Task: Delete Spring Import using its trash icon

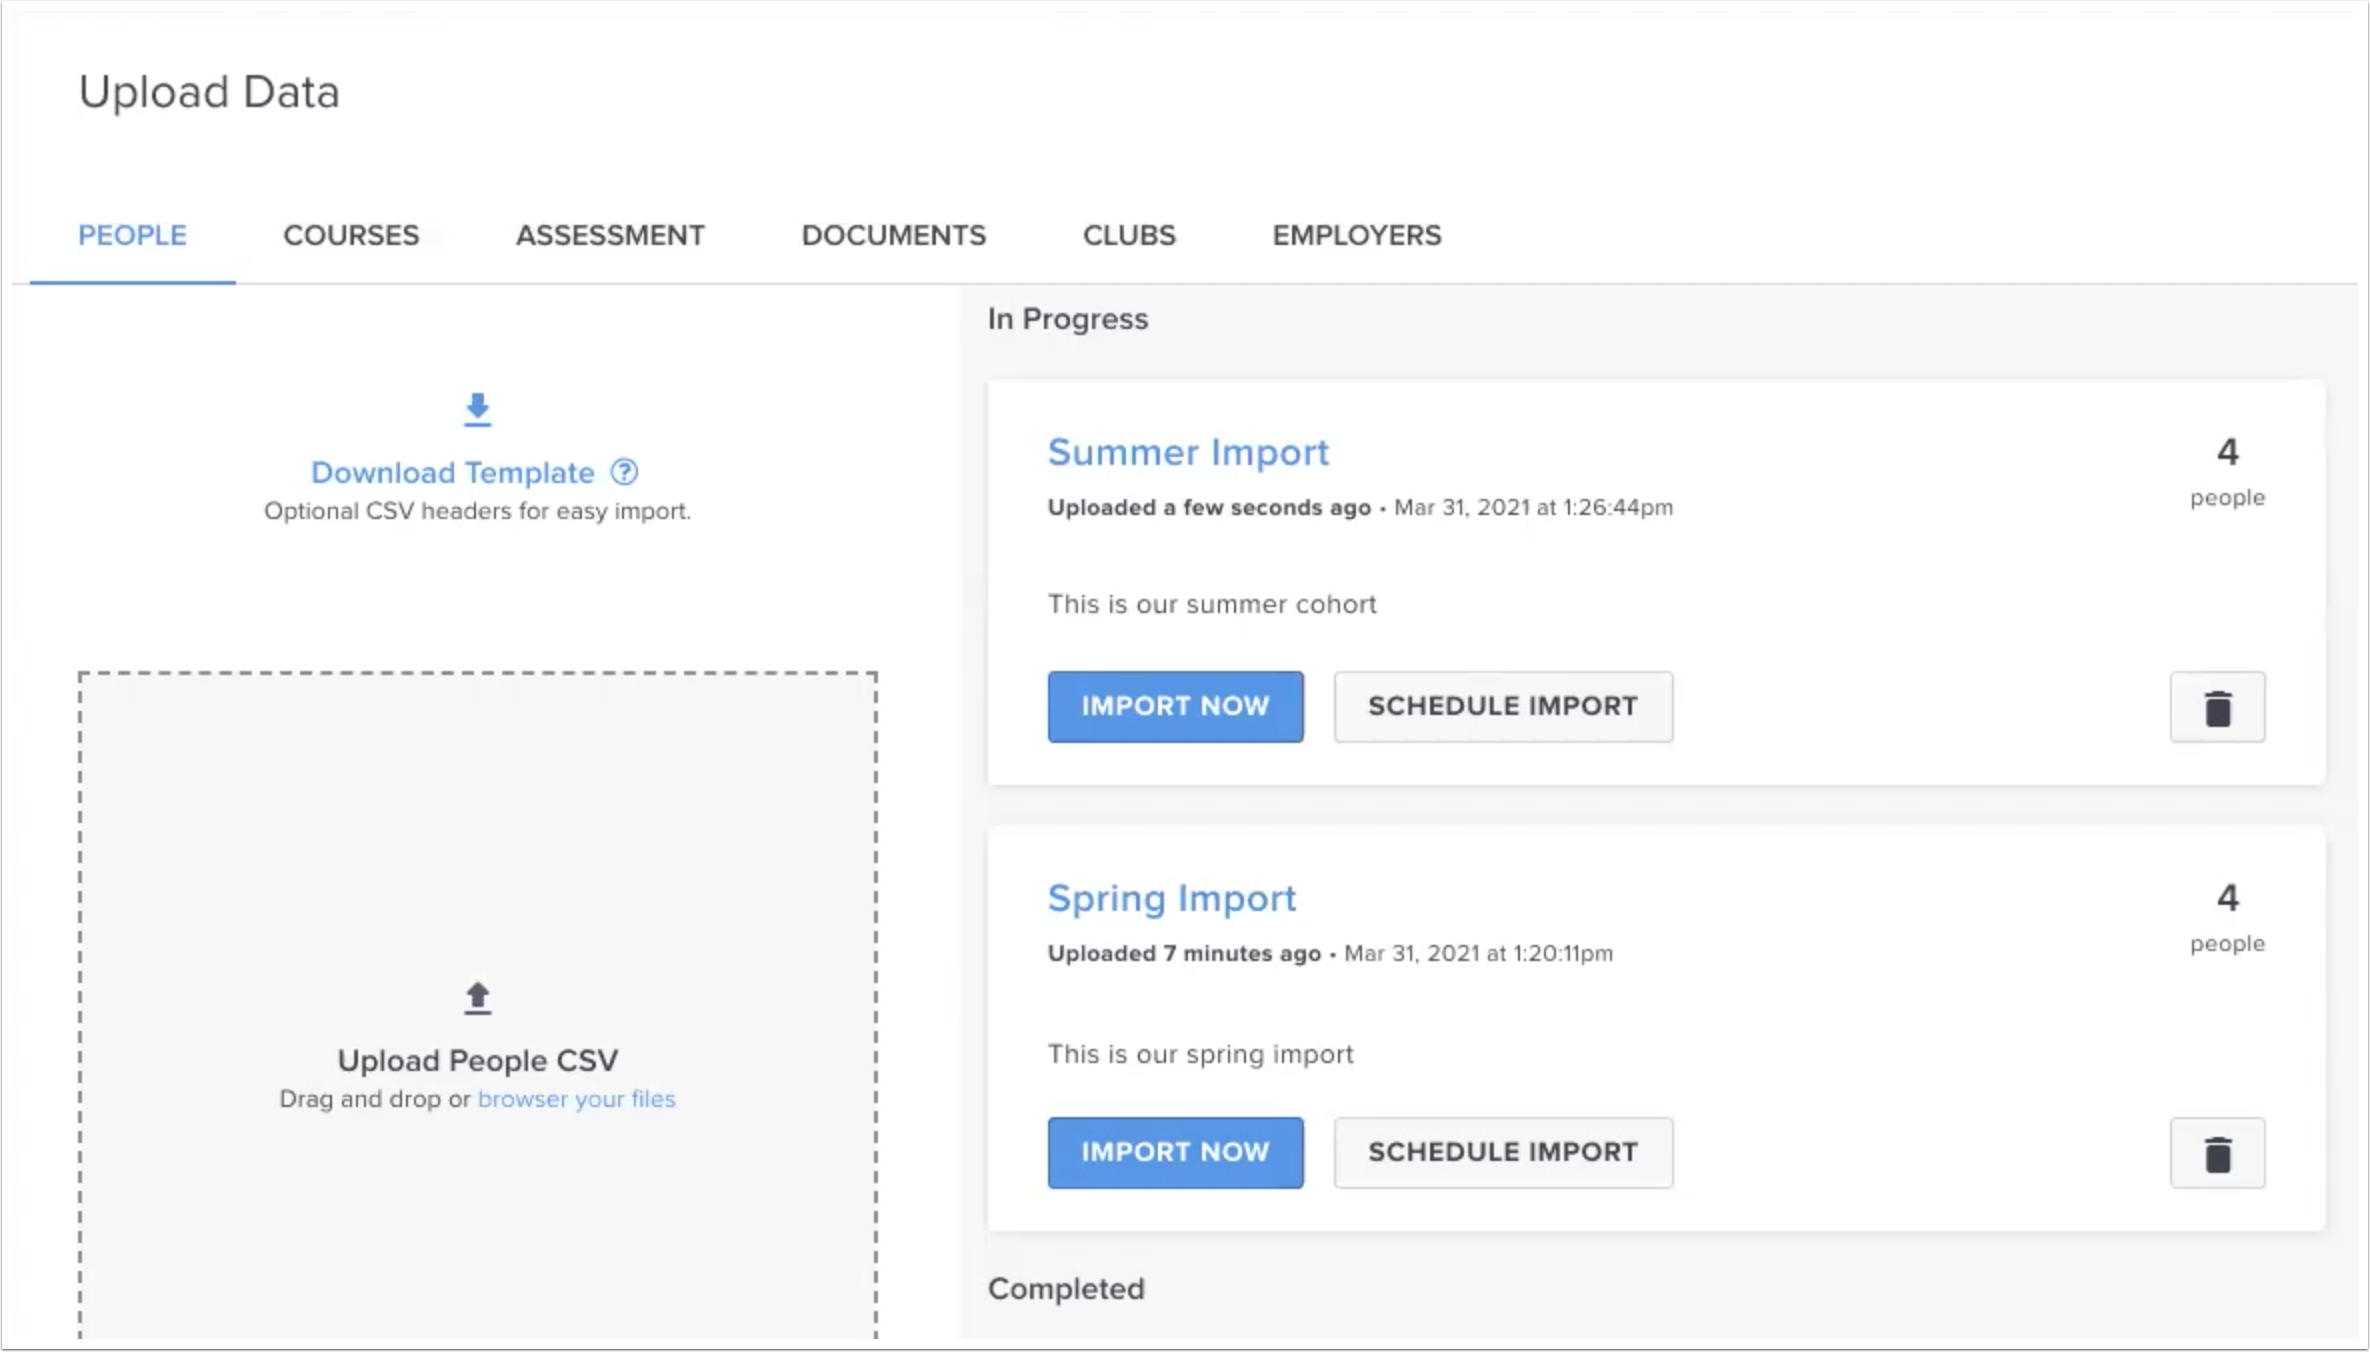Action: [2217, 1153]
